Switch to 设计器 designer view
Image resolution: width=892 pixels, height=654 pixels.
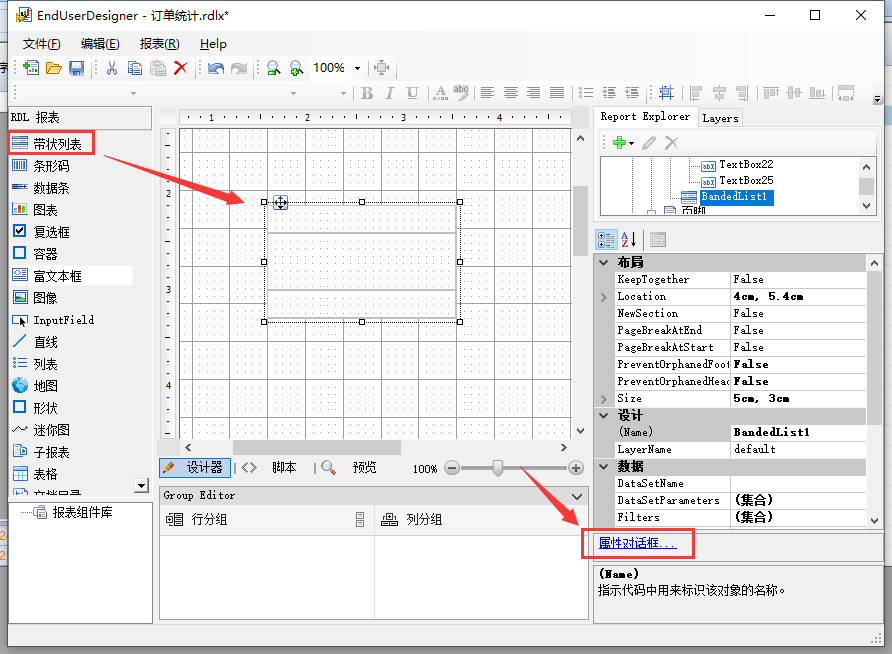195,467
